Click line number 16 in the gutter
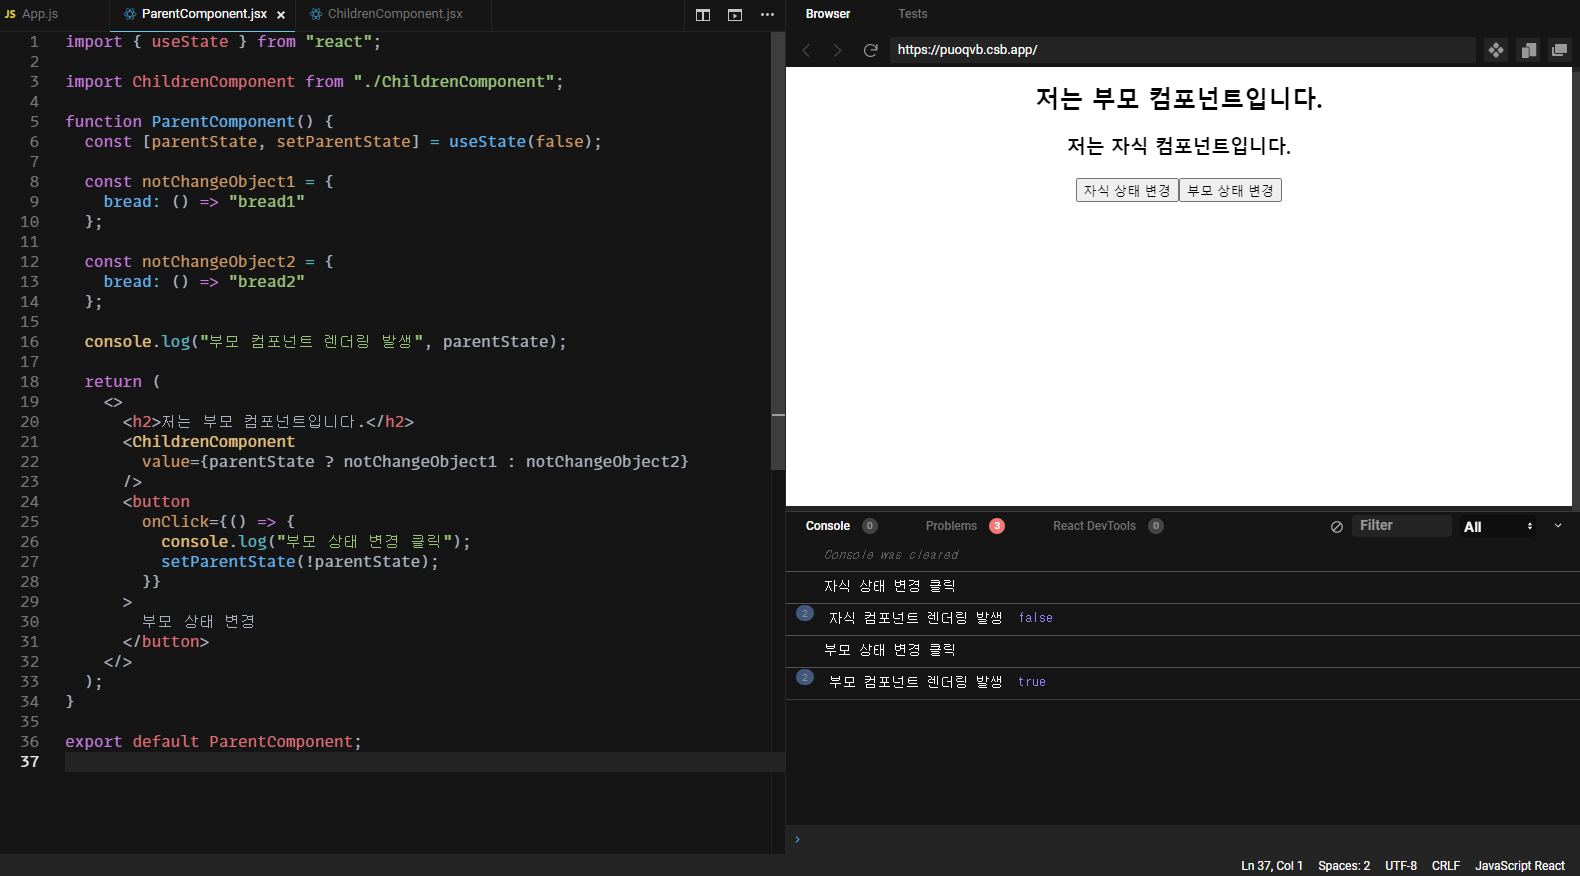Viewport: 1580px width, 876px height. pos(30,342)
